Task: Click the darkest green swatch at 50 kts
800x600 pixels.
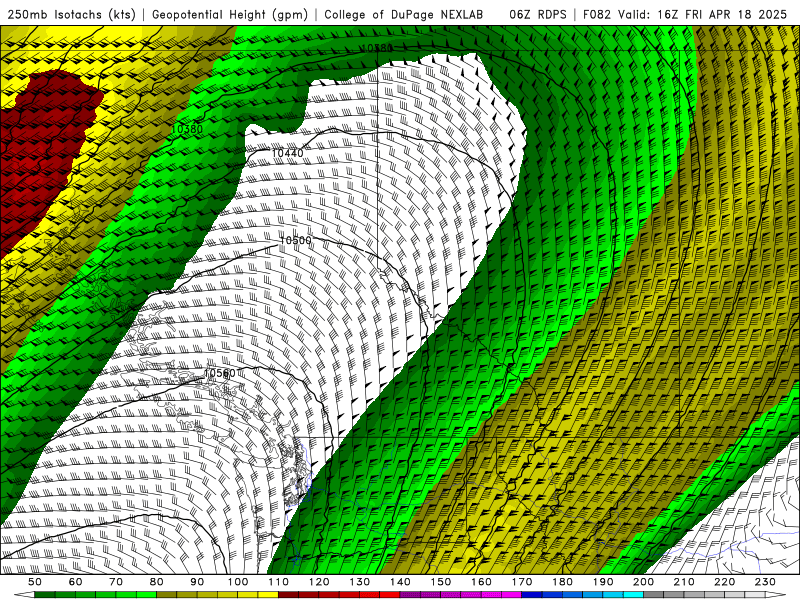Action: 44,595
